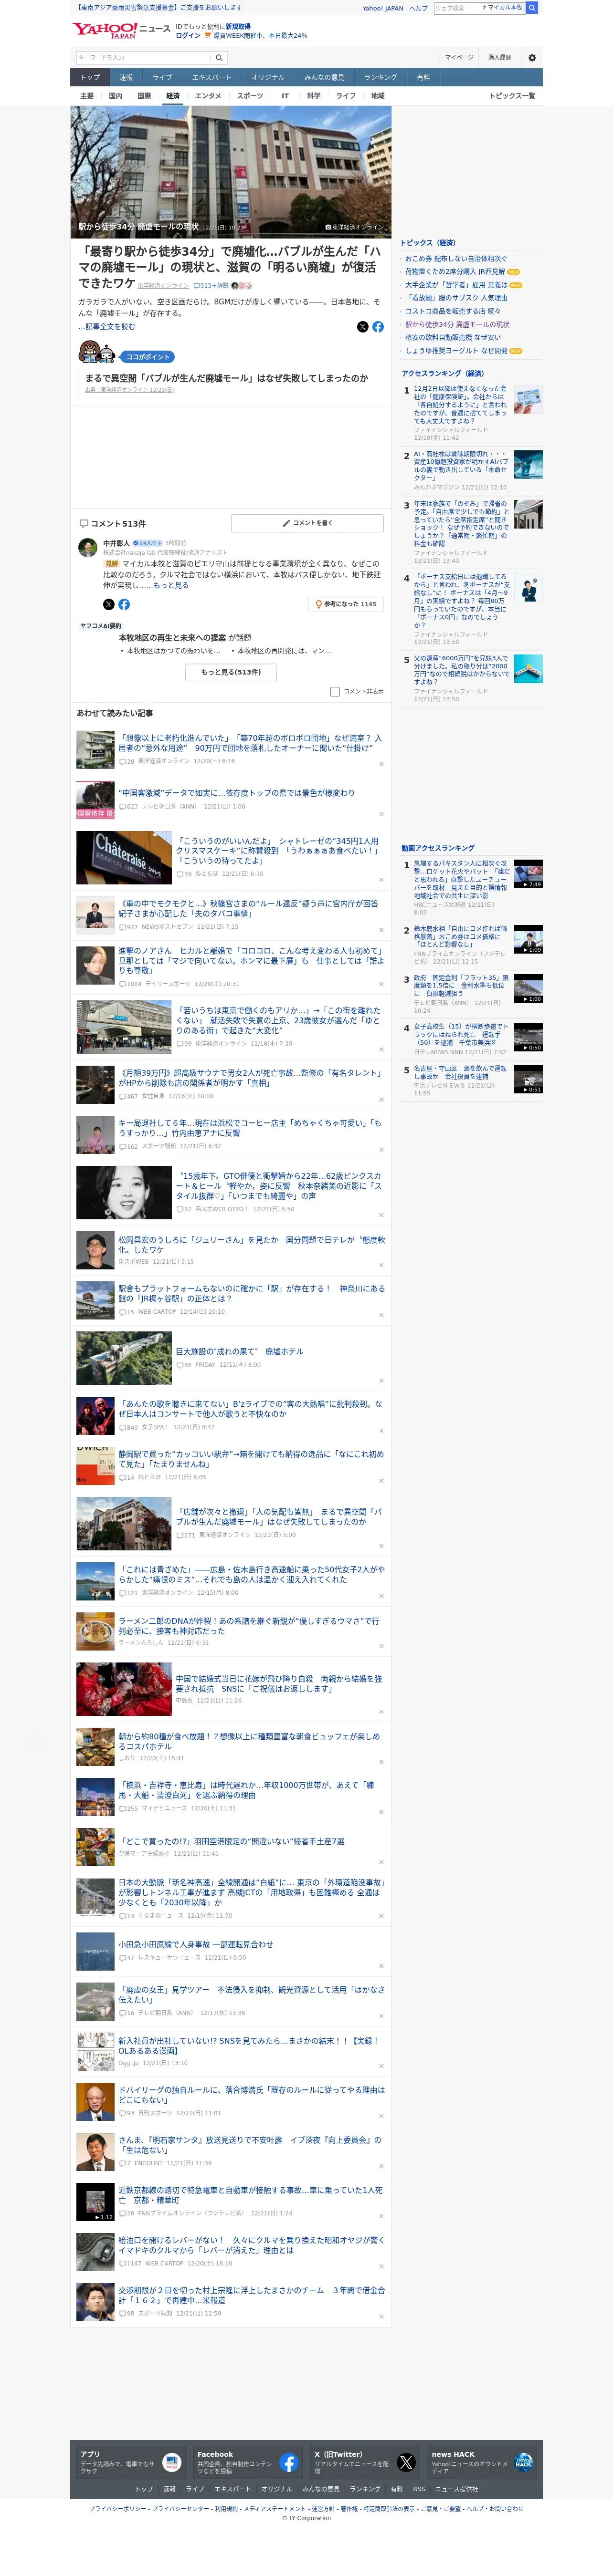Open the 地域 category tab
The height and width of the screenshot is (2576, 613).
tap(377, 96)
